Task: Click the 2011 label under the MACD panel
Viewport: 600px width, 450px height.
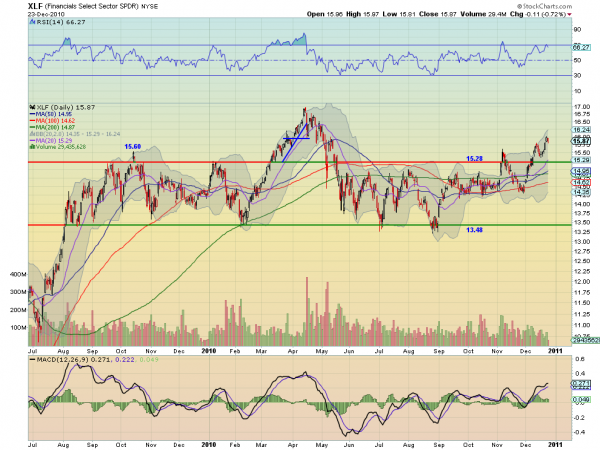Action: click(x=555, y=445)
